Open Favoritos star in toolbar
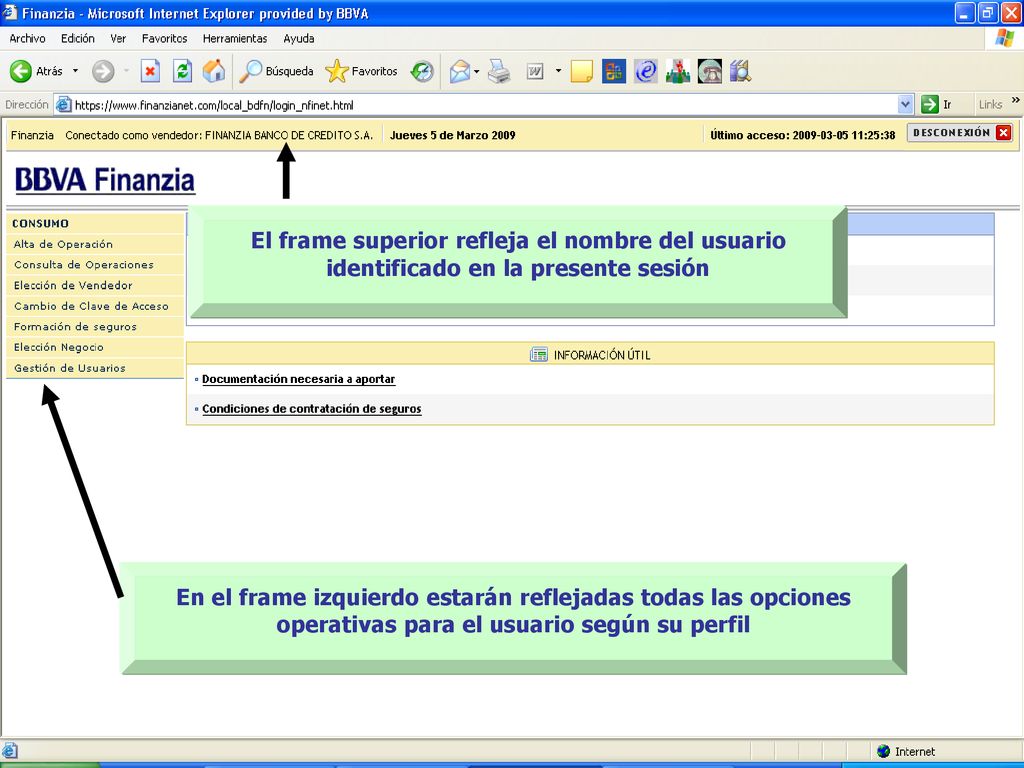1024x768 pixels. 361,71
